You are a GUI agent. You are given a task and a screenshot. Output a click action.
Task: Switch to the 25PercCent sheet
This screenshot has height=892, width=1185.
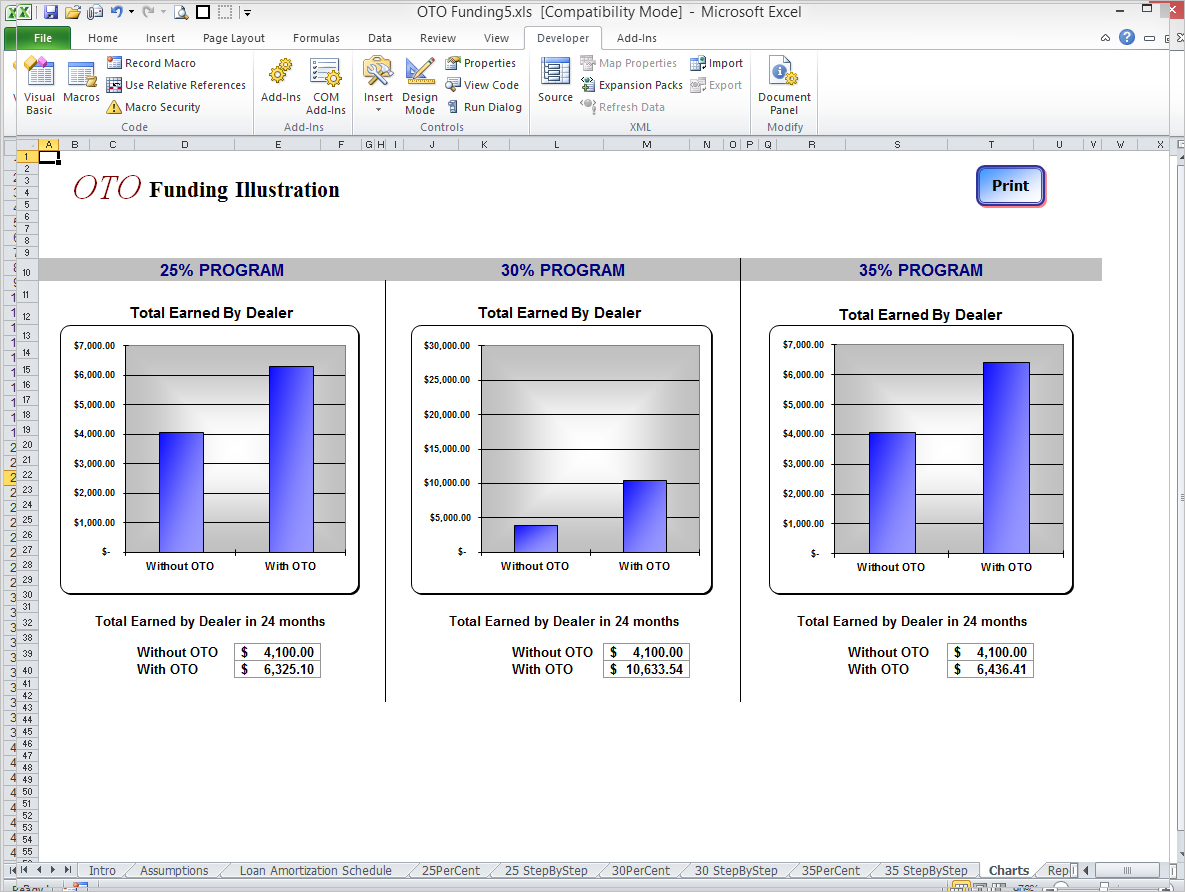pyautogui.click(x=450, y=870)
